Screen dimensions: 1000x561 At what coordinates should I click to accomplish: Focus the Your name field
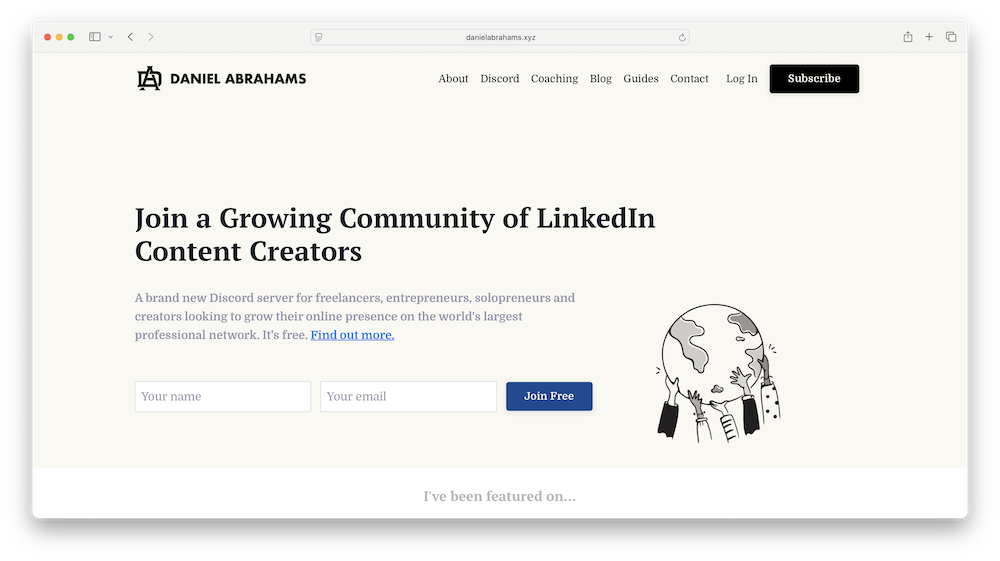pyautogui.click(x=223, y=397)
